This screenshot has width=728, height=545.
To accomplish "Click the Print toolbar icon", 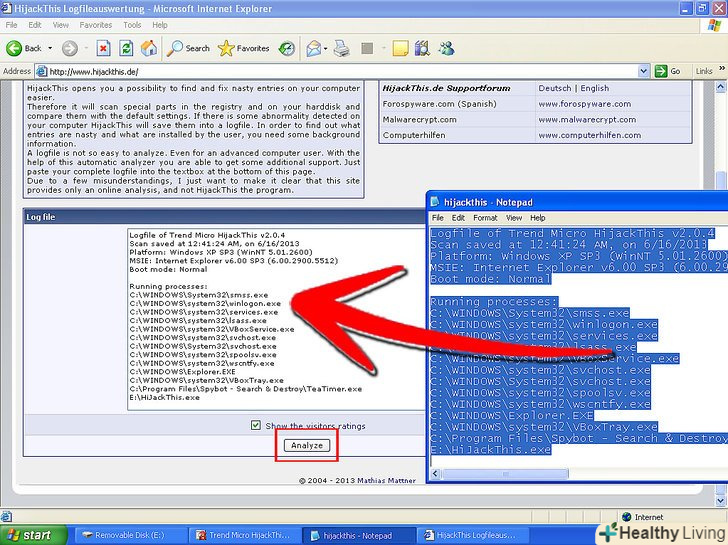I will click(341, 48).
